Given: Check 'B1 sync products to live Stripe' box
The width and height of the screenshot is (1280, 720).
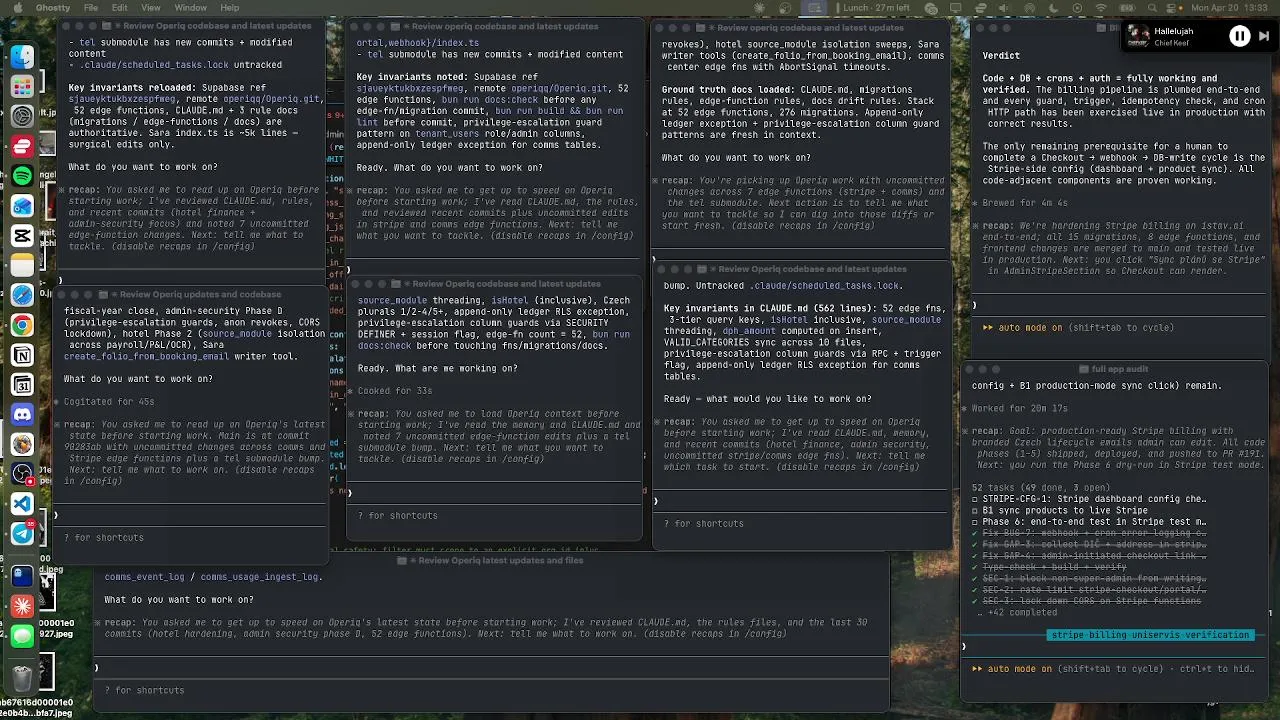Looking at the screenshot, I should pos(975,510).
